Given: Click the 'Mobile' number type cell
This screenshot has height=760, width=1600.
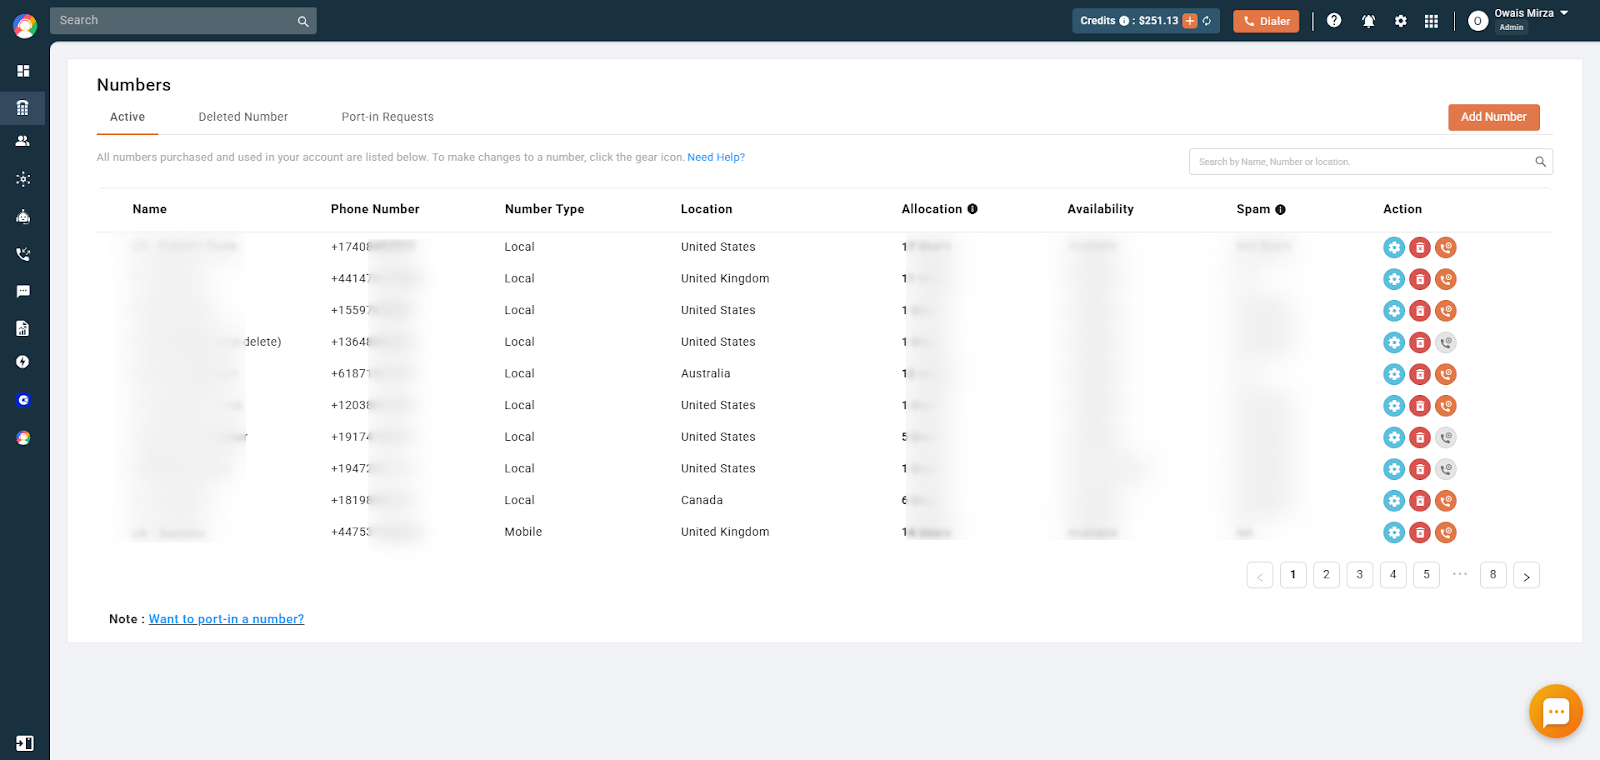Looking at the screenshot, I should pos(523,532).
